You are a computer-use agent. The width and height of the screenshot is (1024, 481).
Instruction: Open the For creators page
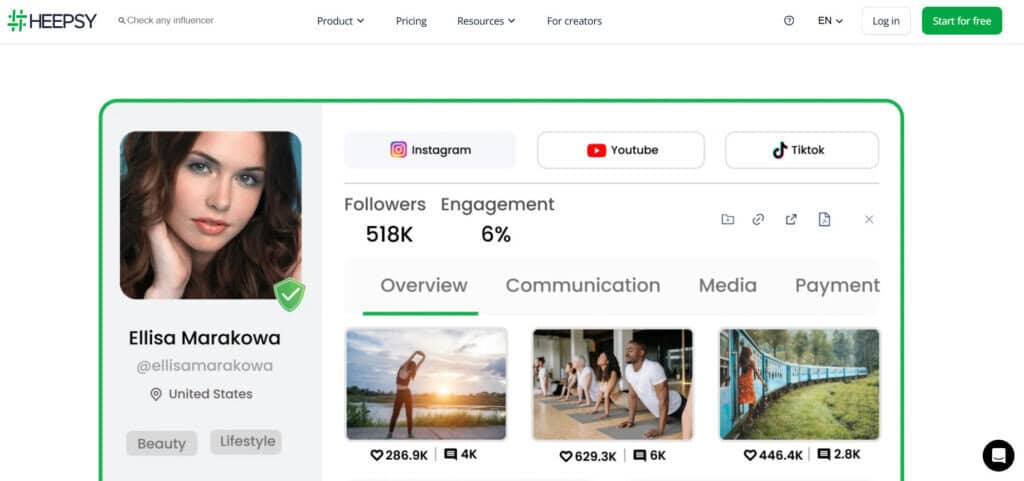pos(575,21)
